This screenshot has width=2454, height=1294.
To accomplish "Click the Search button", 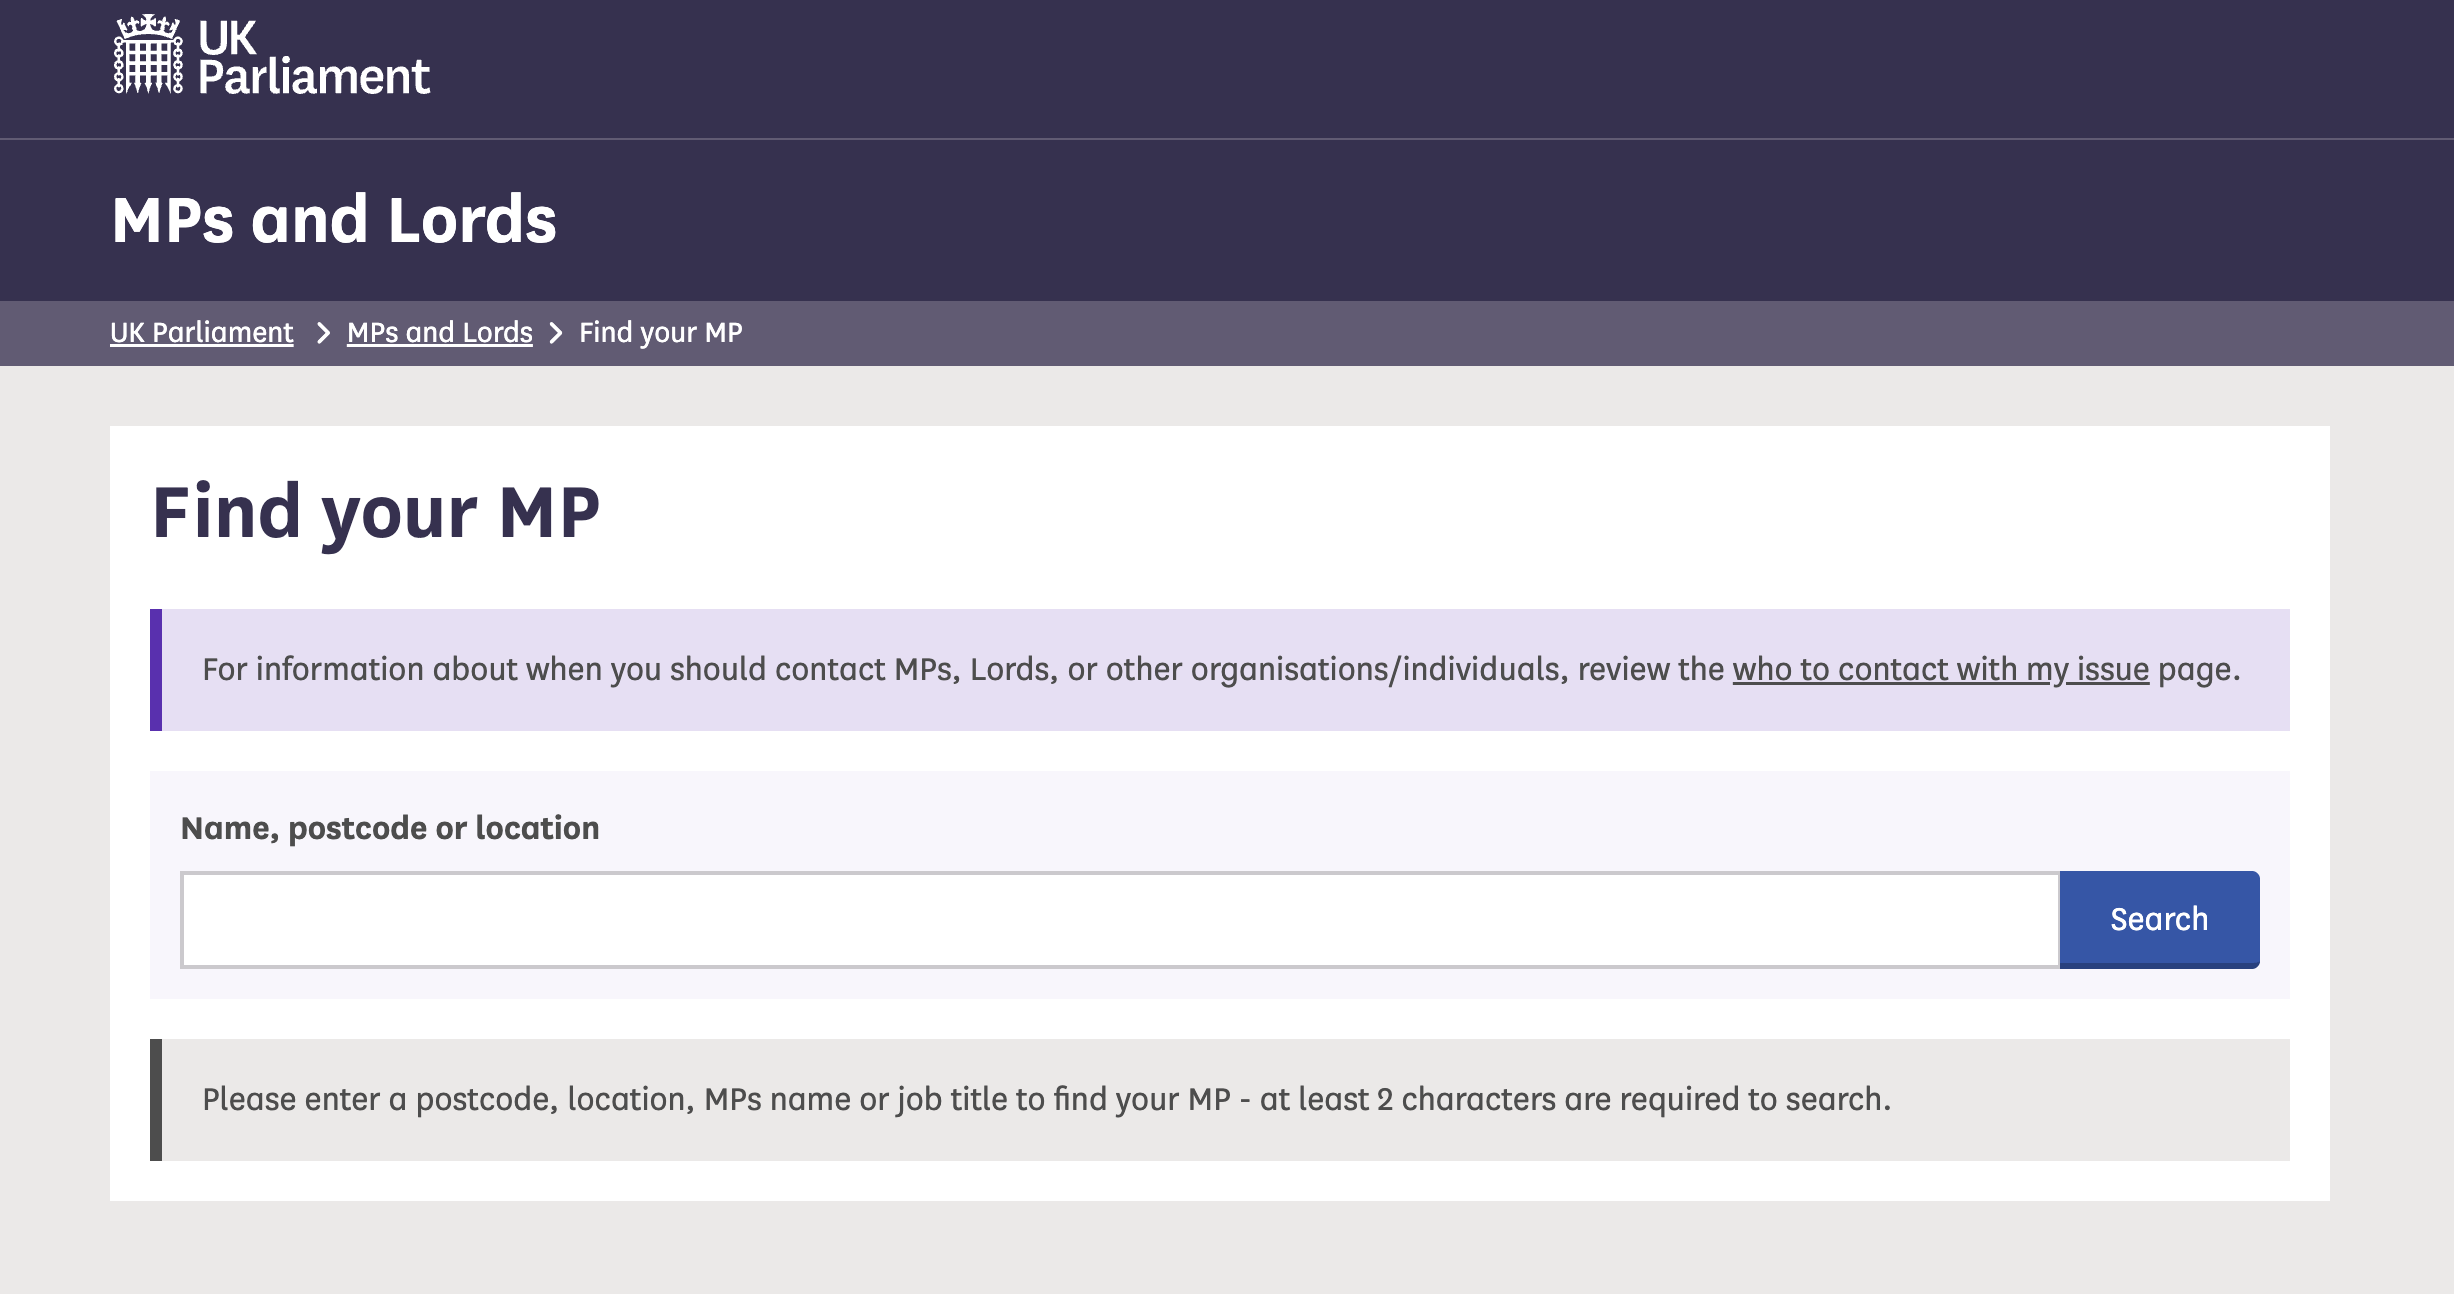I will pos(2159,920).
